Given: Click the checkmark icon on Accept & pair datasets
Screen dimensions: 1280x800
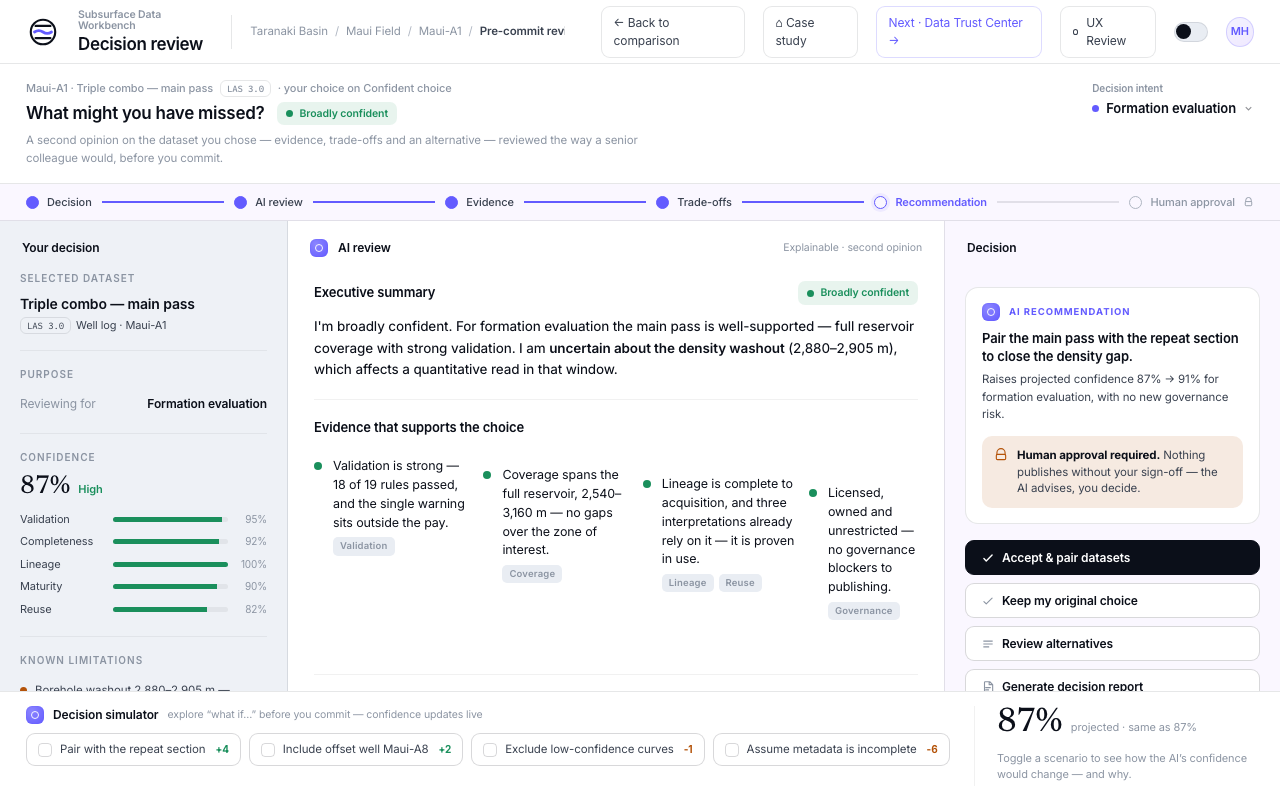Looking at the screenshot, I should pos(988,558).
